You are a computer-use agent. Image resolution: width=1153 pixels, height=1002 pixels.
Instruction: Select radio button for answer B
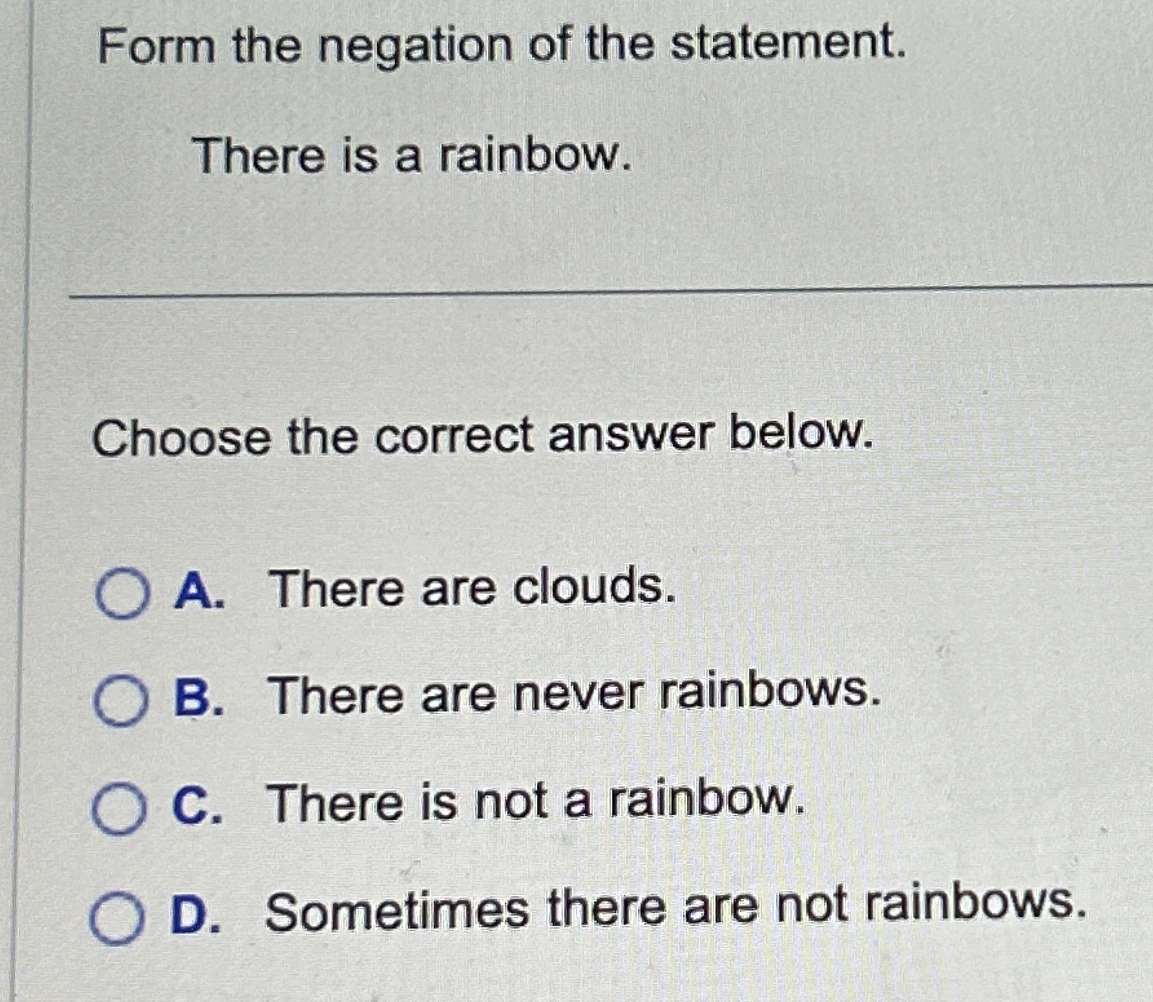click(121, 700)
